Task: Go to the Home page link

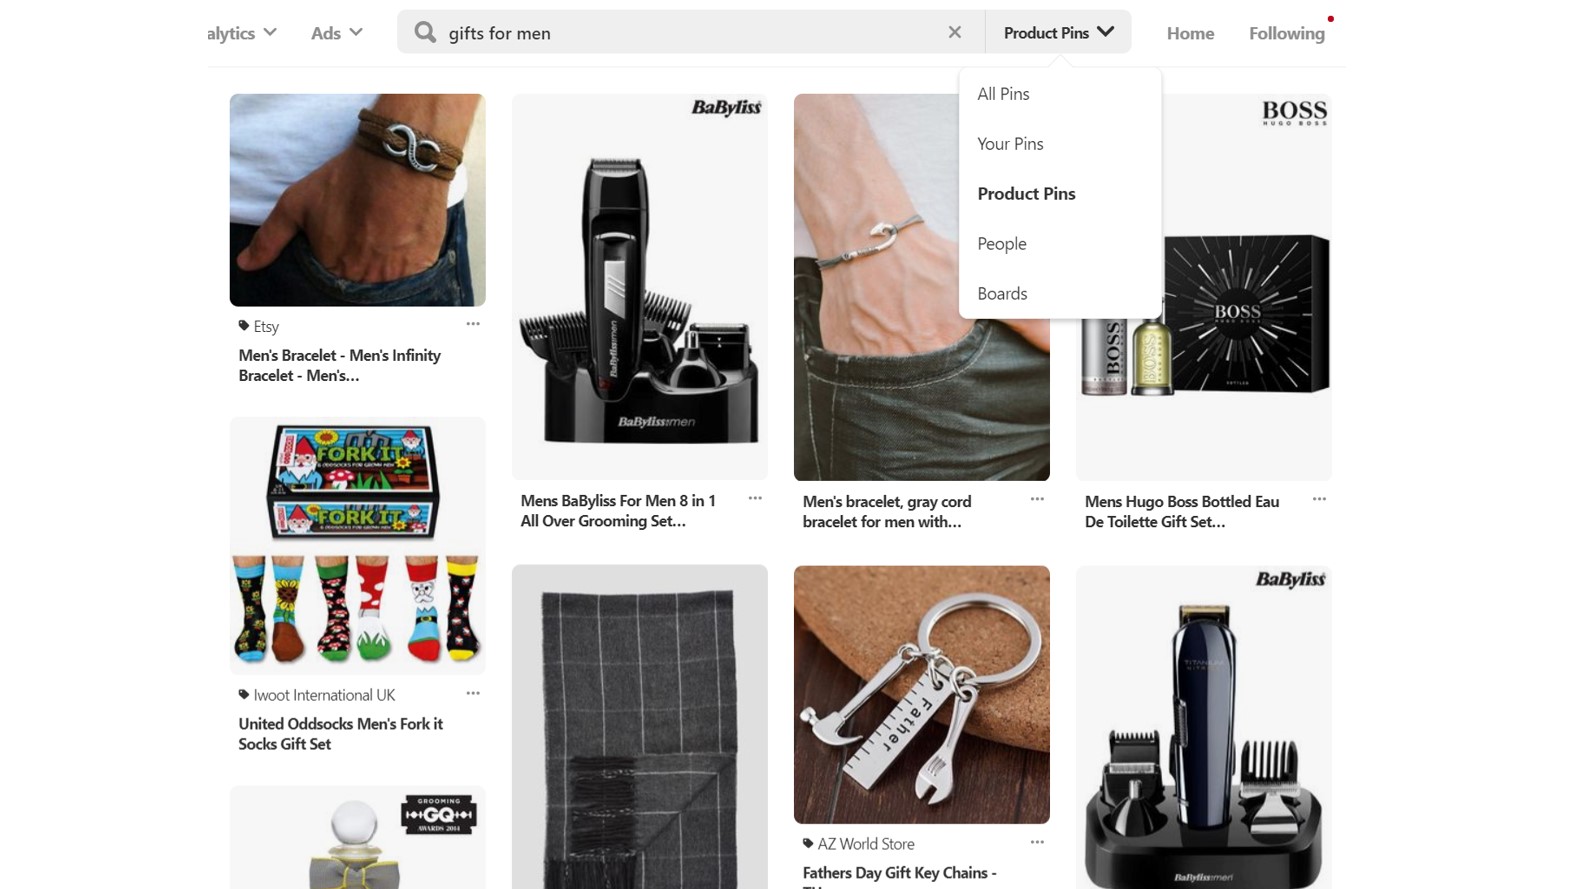Action: [1190, 33]
